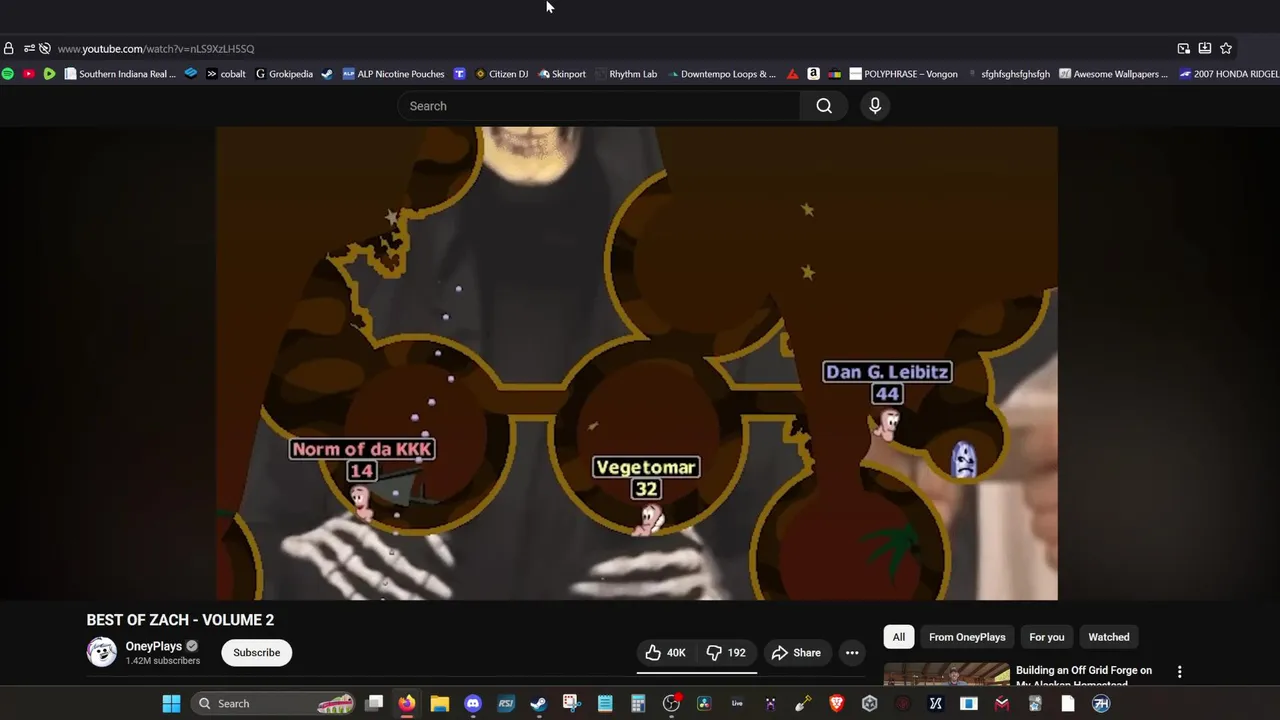
Task: Open the Steam bookmark icon in bookmarks bar
Action: pyautogui.click(x=327, y=74)
